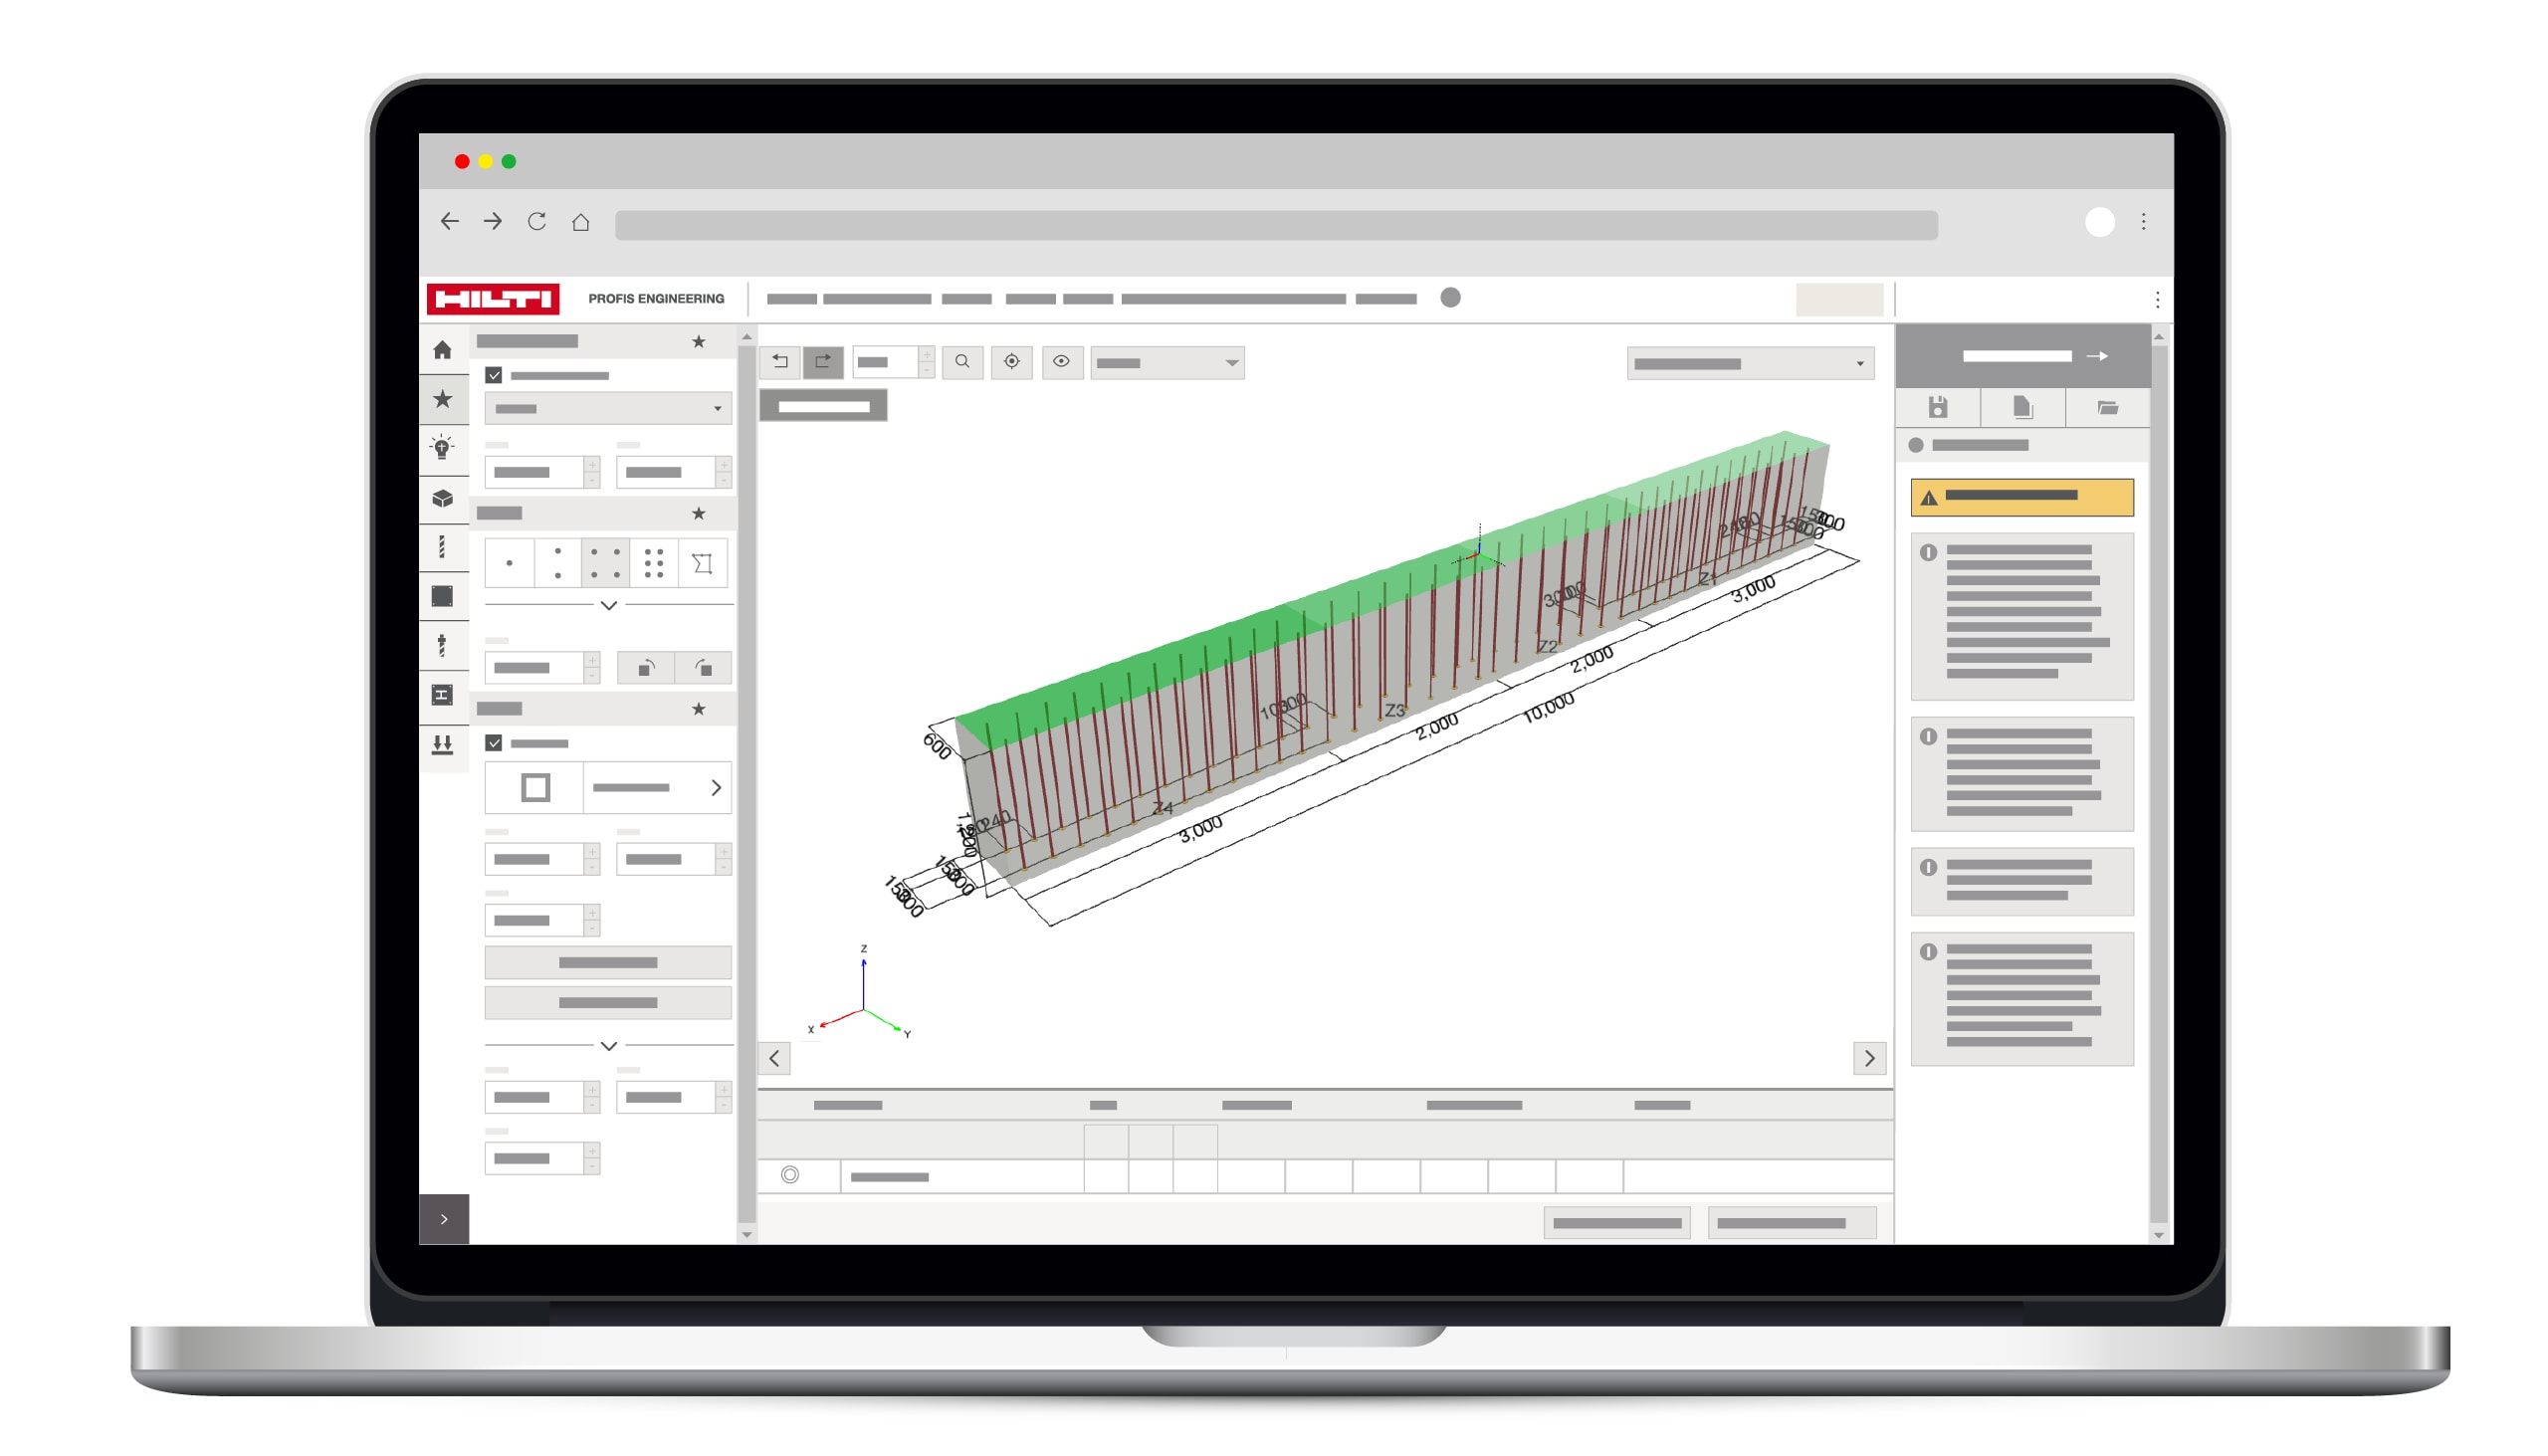Click the undo arrow toolbar button
2548x1456 pixels.
coord(781,363)
